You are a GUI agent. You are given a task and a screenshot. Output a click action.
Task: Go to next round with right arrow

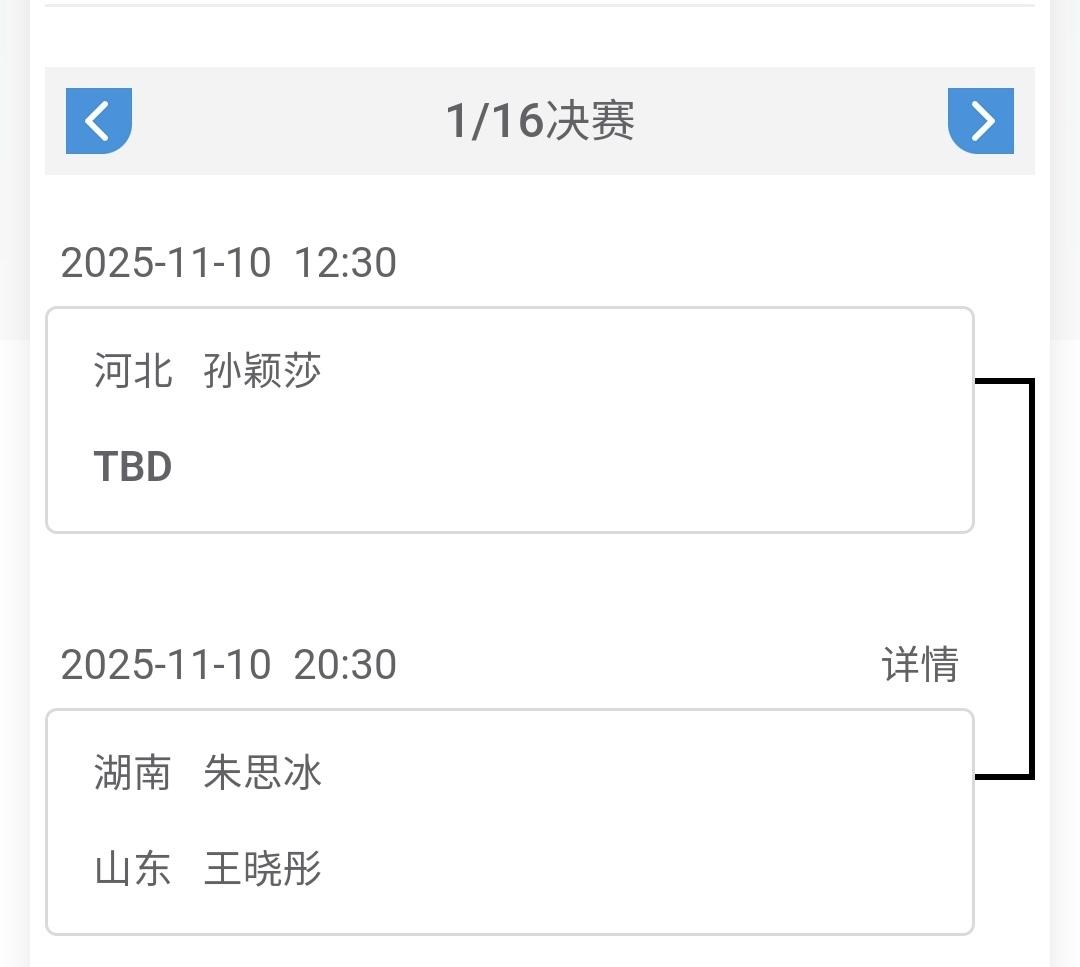pyautogui.click(x=981, y=121)
